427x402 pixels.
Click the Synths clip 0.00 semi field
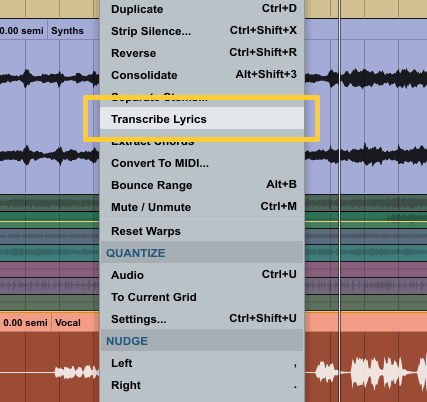click(22, 31)
